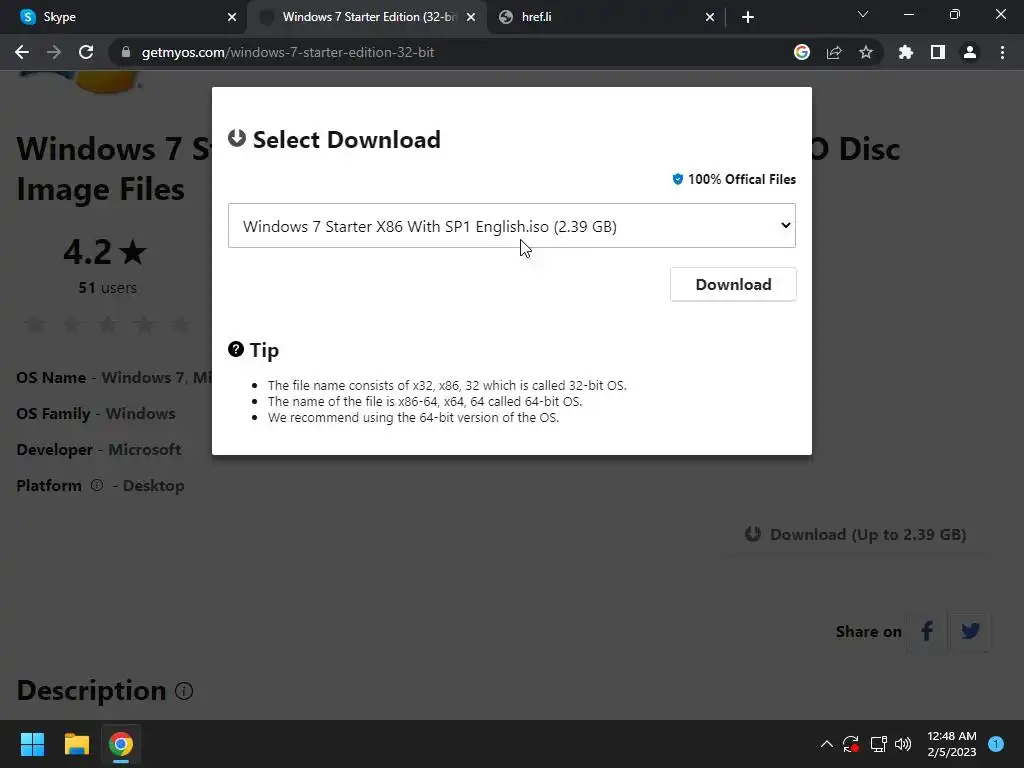Viewport: 1024px width, 768px height.
Task: Open the Extensions puzzle icon
Action: click(x=906, y=52)
